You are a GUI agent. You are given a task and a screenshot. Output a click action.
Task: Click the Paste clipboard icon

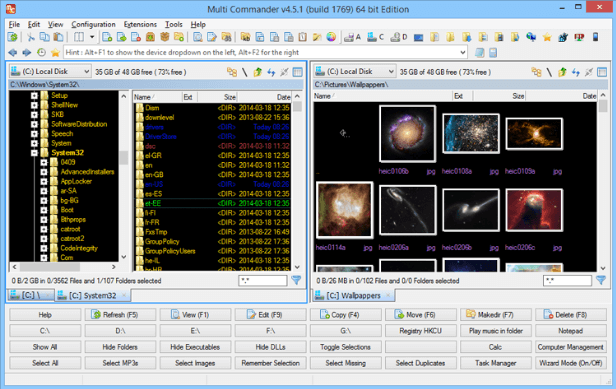coord(59,37)
